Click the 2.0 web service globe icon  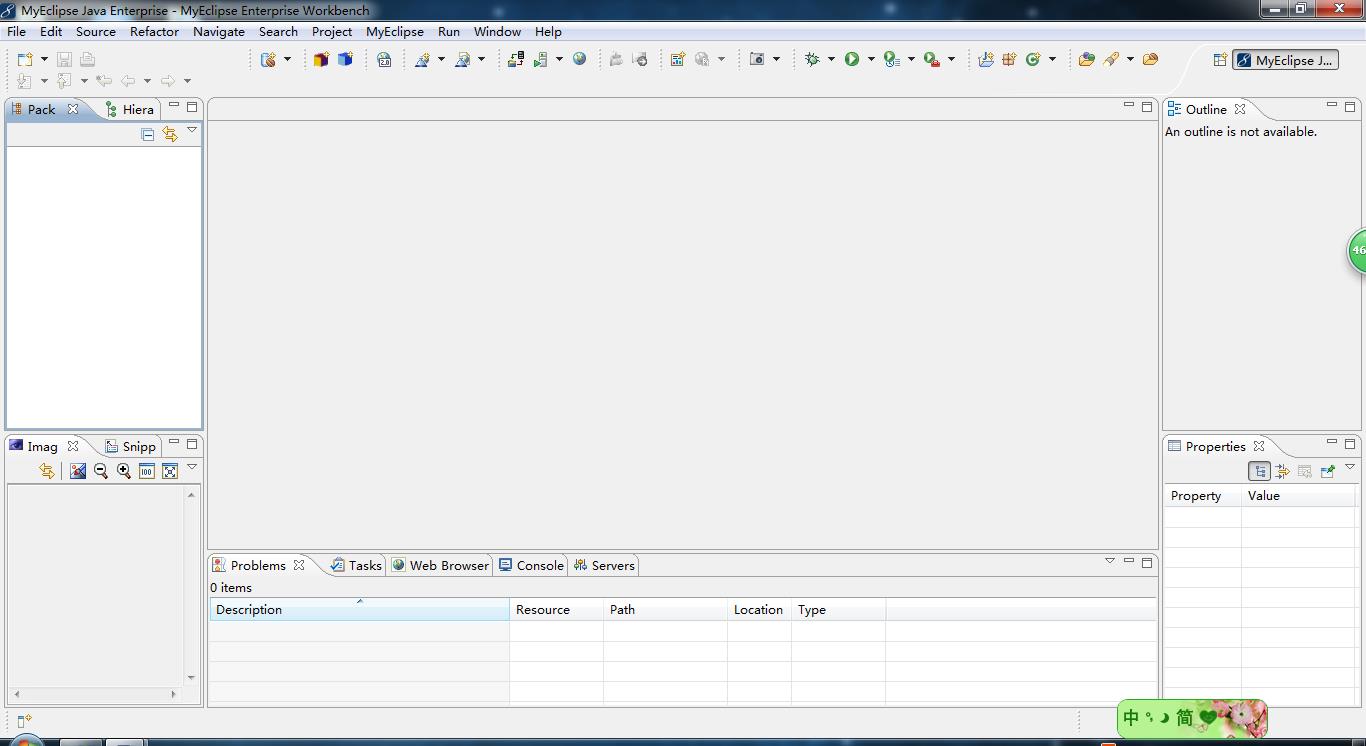tap(384, 60)
